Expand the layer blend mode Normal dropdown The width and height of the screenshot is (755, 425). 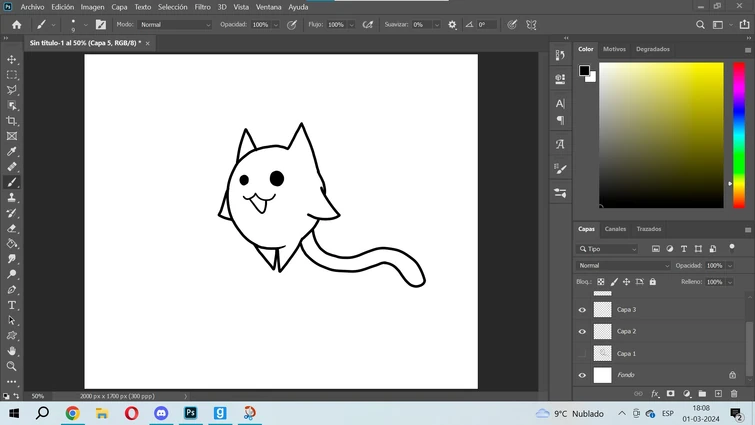[623, 266]
